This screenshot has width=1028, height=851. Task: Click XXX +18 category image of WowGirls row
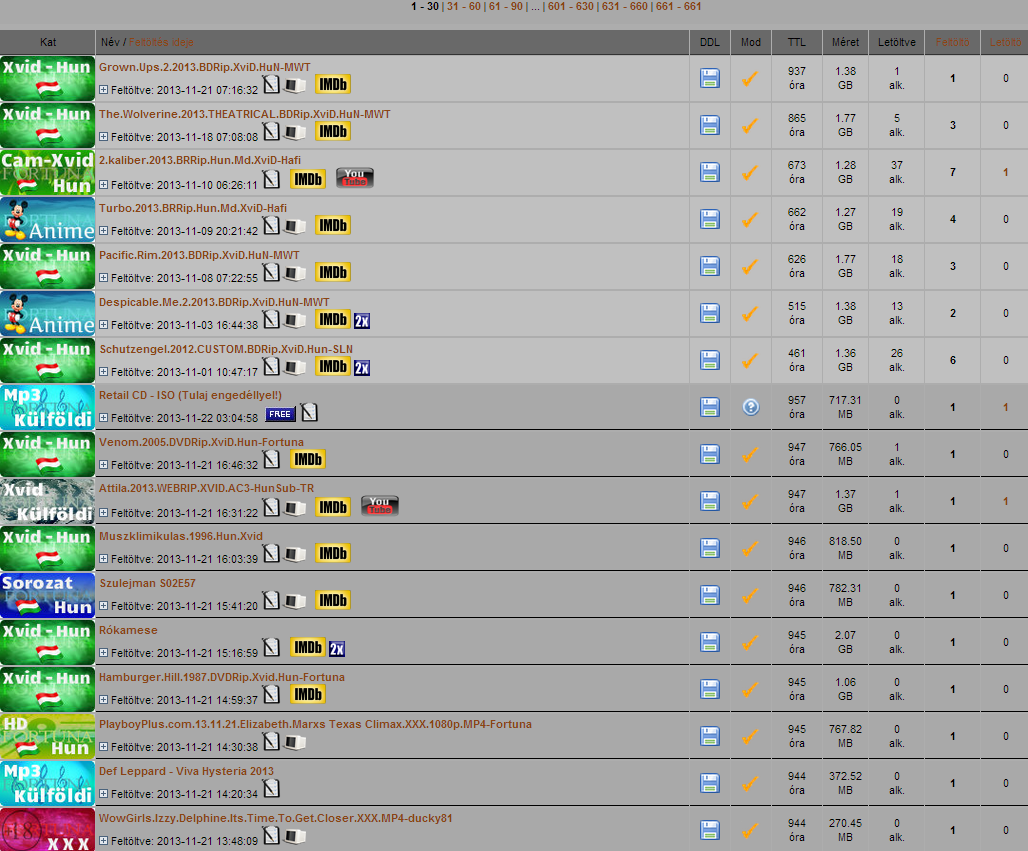click(48, 829)
